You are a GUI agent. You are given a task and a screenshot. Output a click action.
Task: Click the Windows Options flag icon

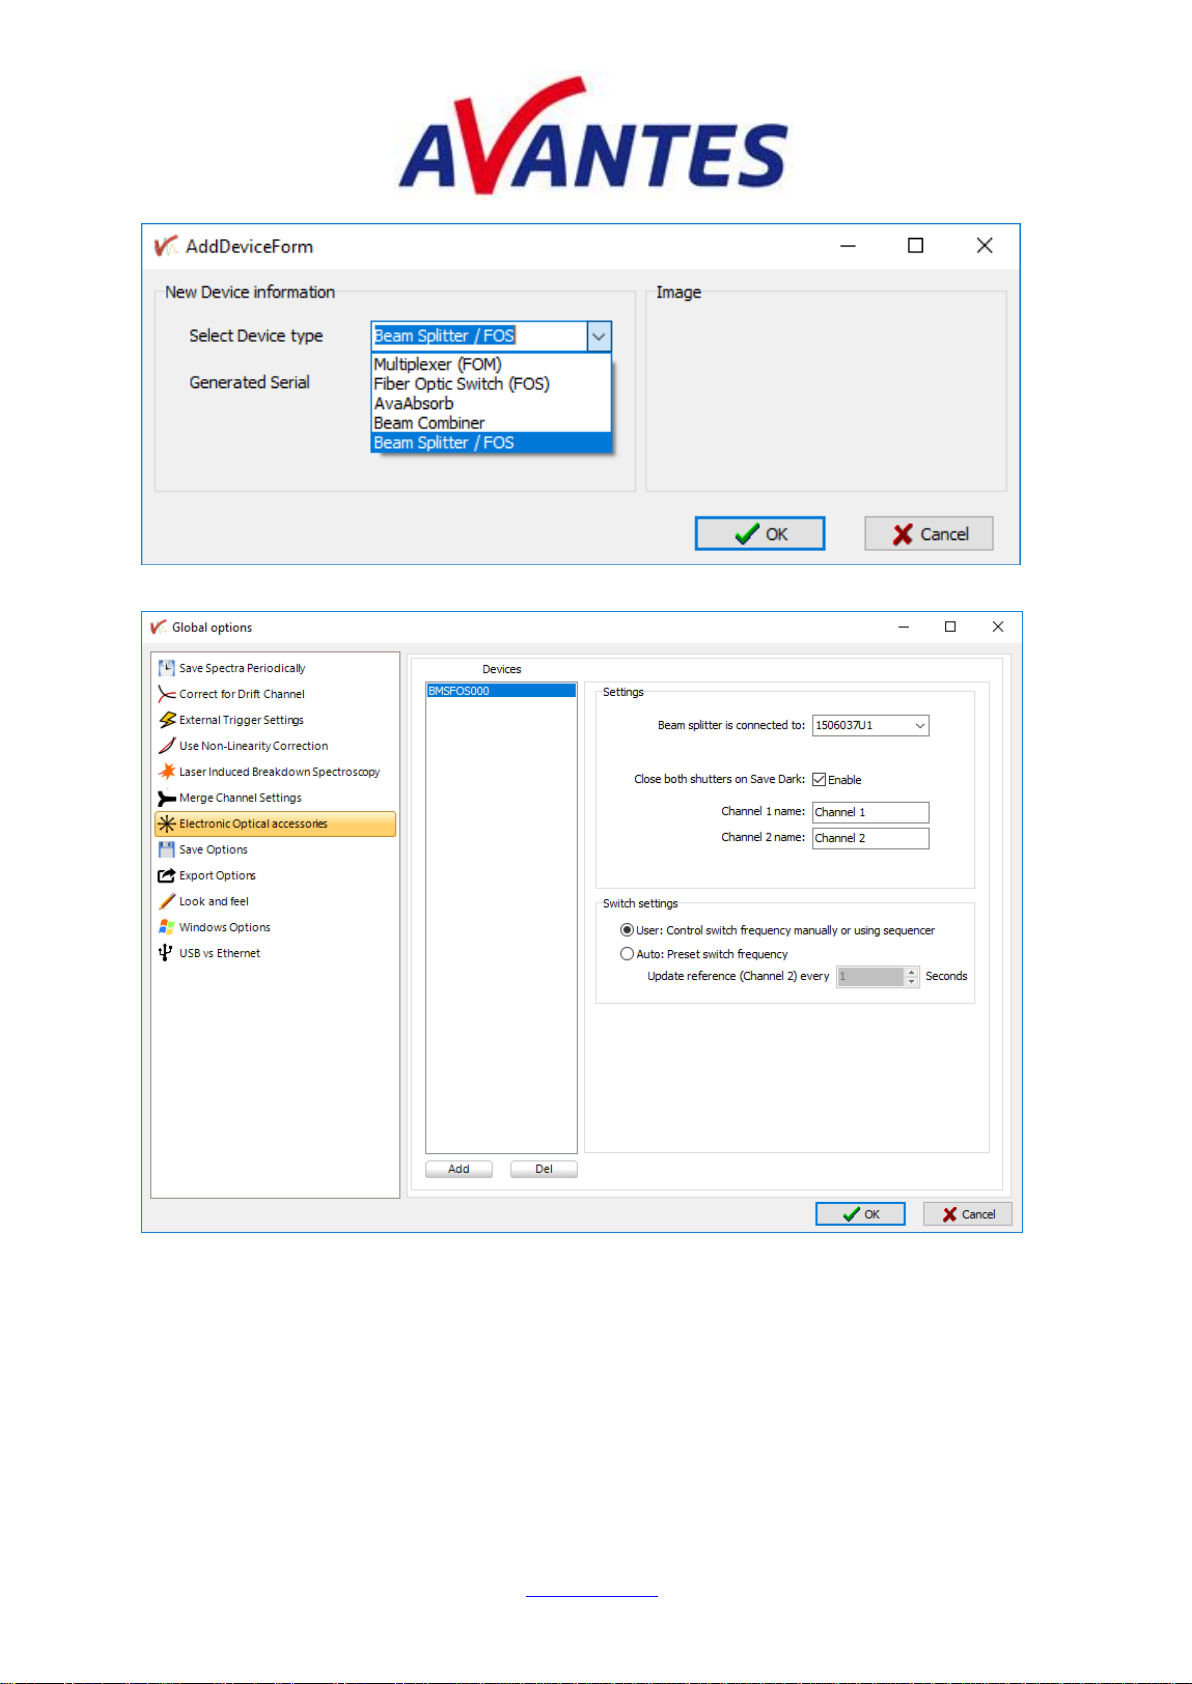pos(167,928)
